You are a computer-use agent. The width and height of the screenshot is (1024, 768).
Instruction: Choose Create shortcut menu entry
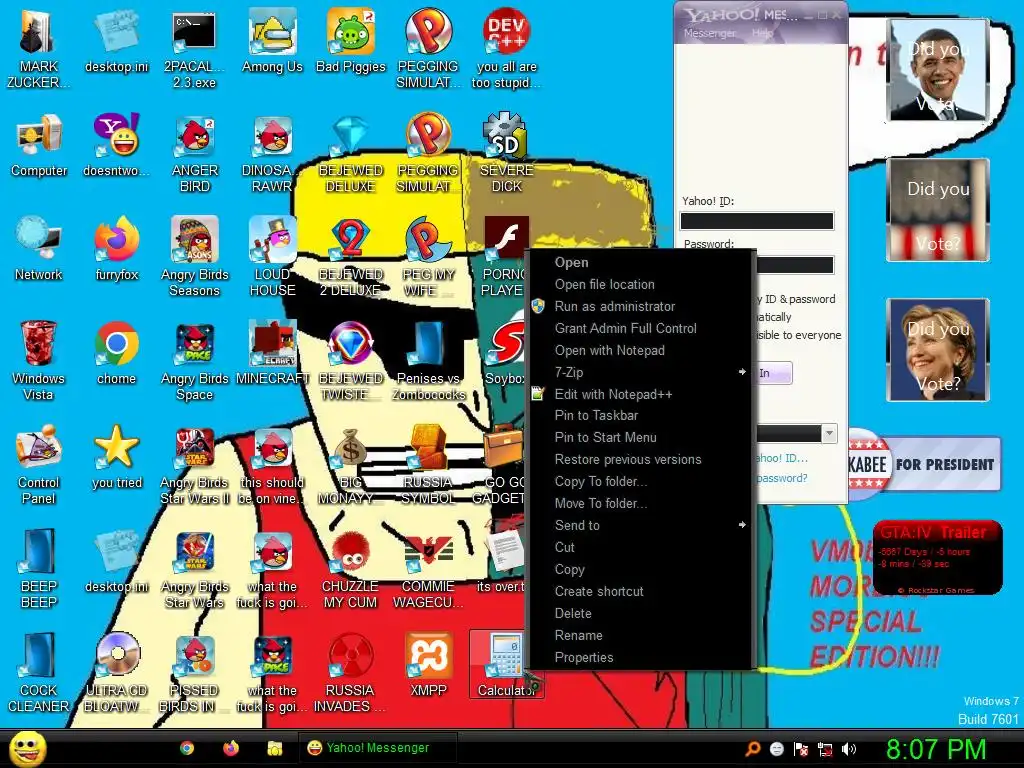click(599, 592)
